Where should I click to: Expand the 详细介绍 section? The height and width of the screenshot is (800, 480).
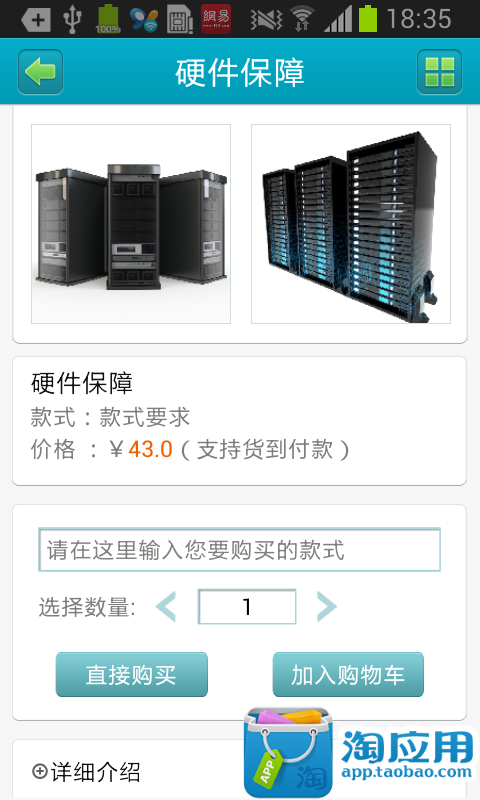tap(86, 771)
